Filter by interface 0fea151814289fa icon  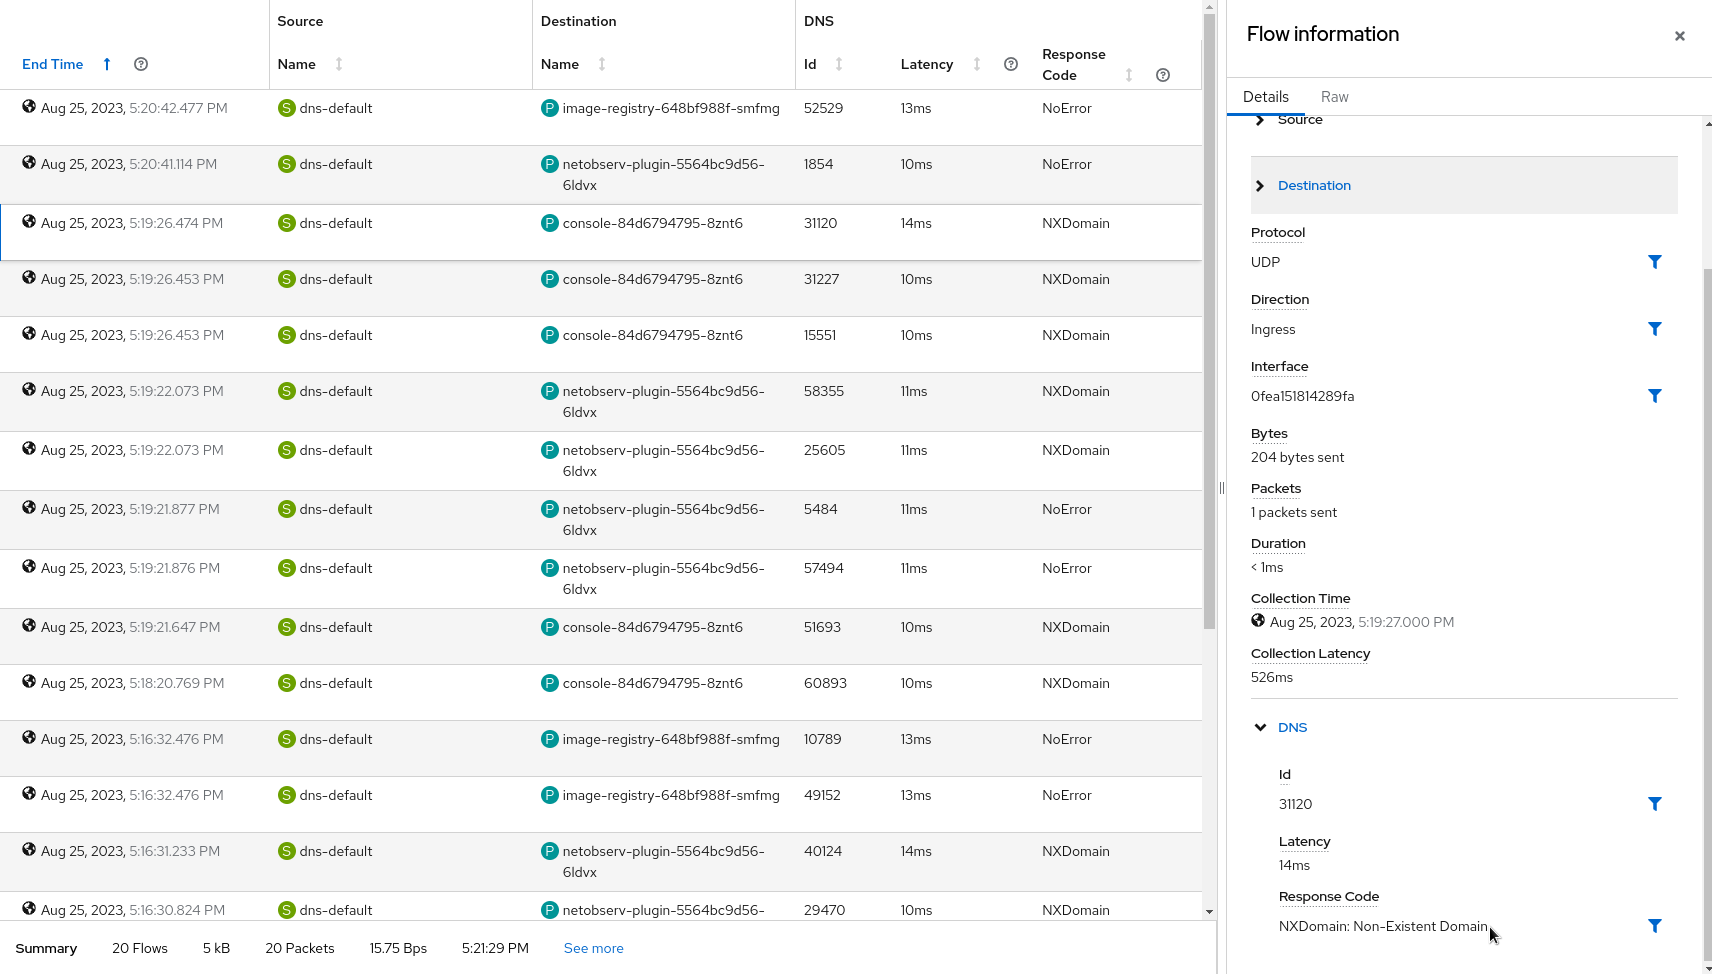[1654, 396]
